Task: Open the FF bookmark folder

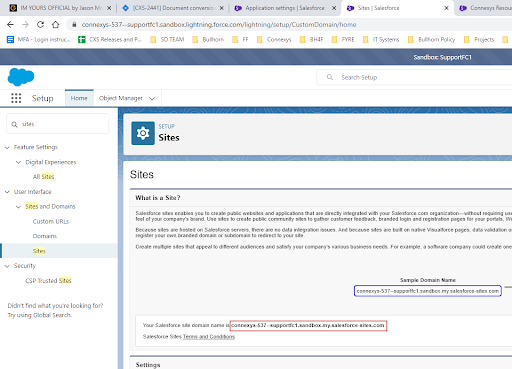Action: [x=240, y=39]
